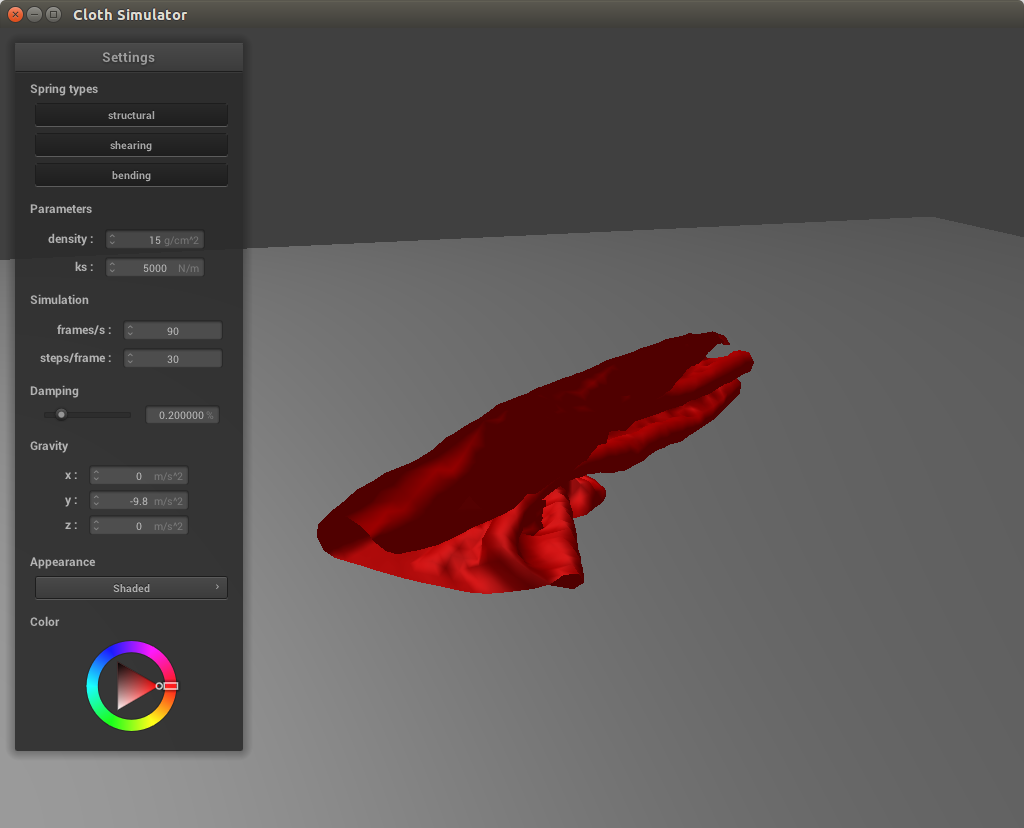Click the Settings panel header
Screen dimensions: 1024x828
tap(128, 57)
